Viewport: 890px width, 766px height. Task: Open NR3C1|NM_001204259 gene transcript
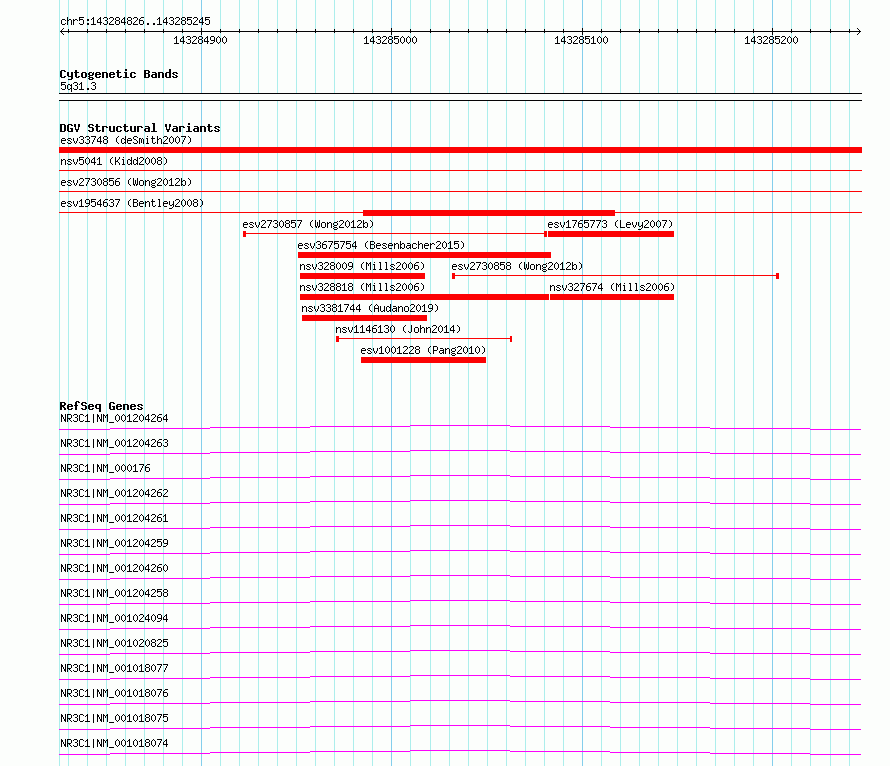tap(114, 543)
